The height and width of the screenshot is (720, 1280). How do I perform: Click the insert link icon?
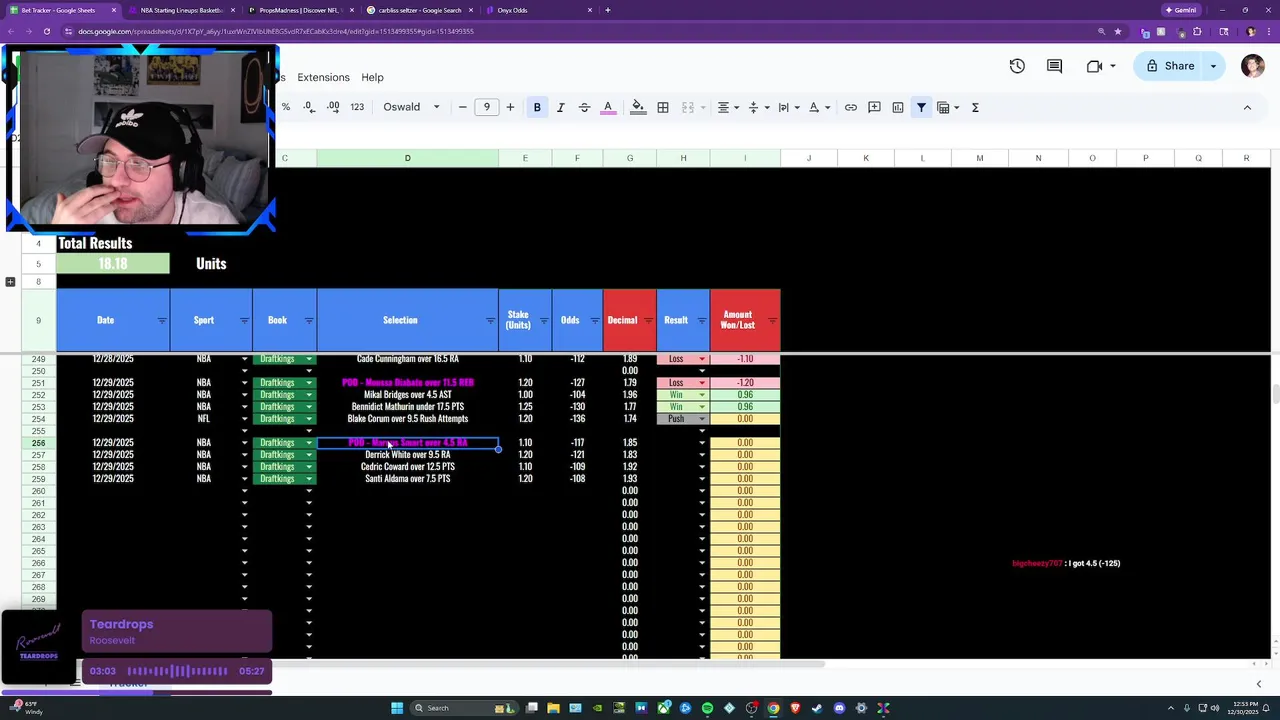850,107
